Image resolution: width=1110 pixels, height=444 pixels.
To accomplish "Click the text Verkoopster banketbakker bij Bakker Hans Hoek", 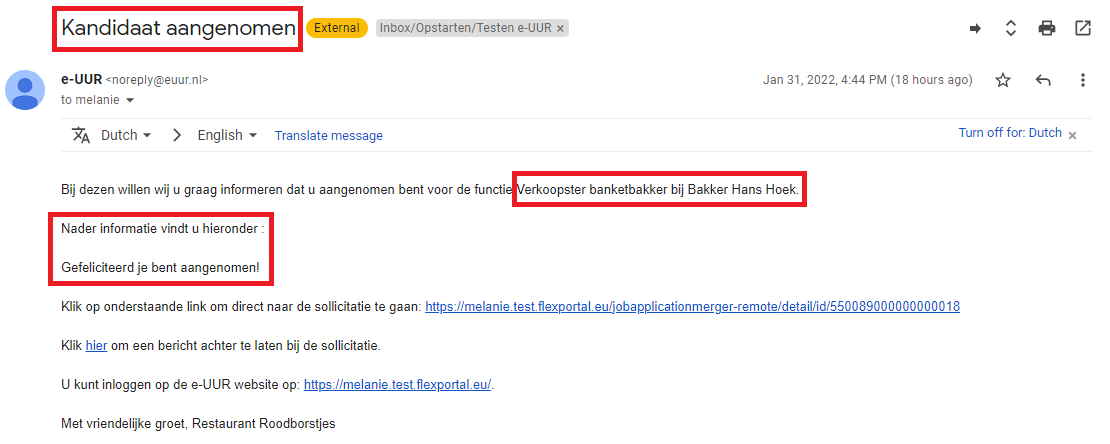I will click(x=659, y=190).
